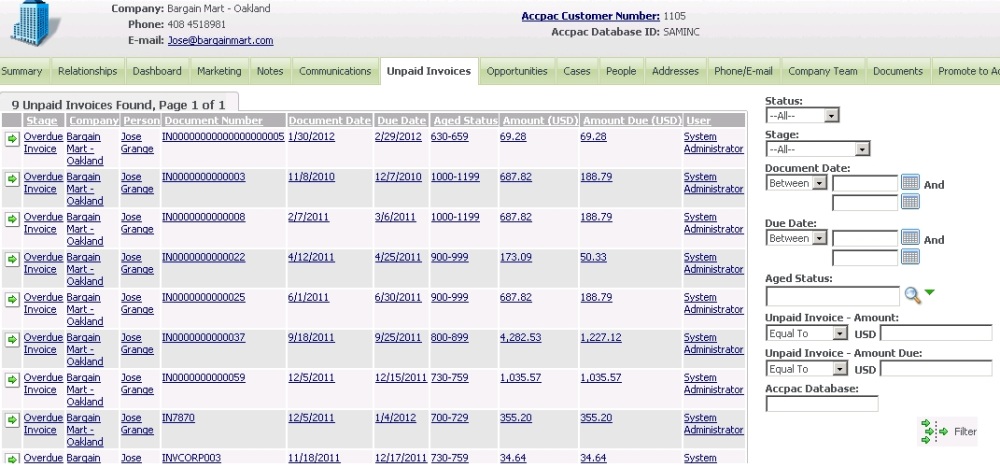
Task: Open Unpaid Invoice Amount Equal To dropdown
Action: click(x=807, y=333)
